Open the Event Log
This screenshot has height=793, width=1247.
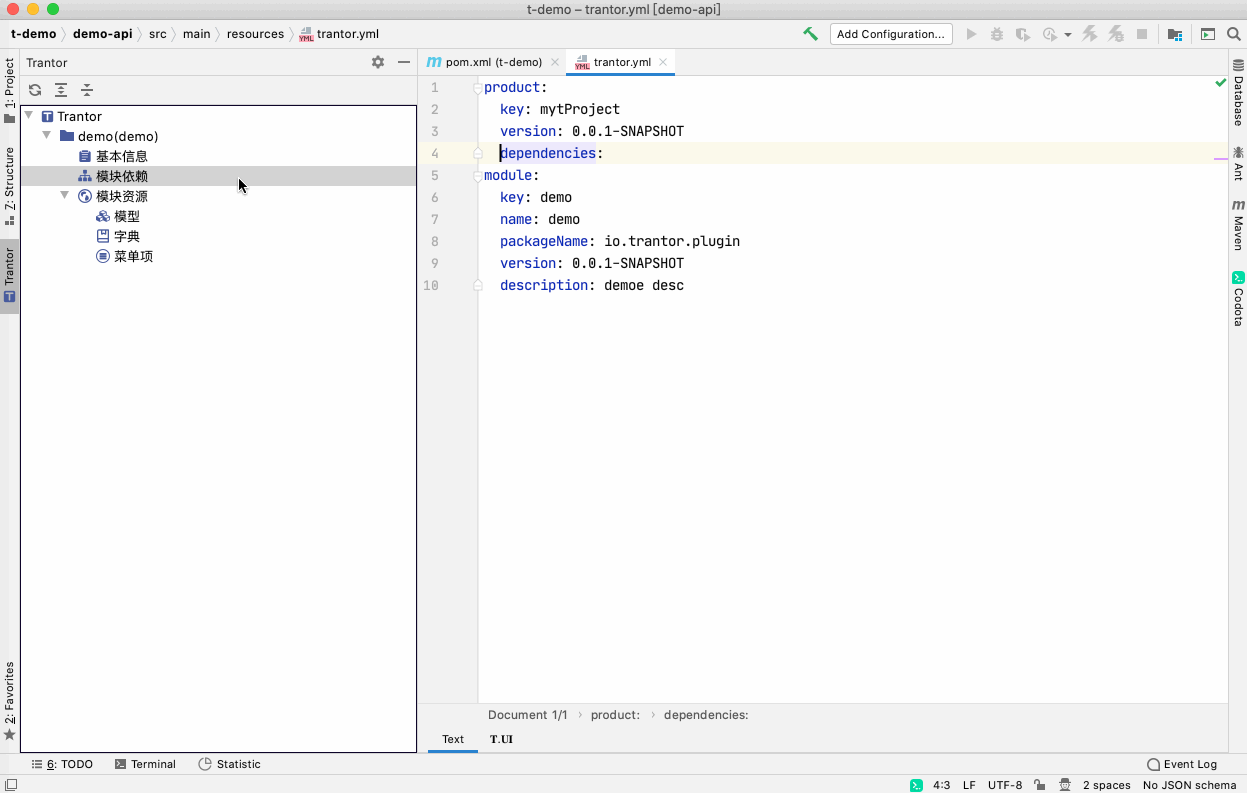[1182, 764]
